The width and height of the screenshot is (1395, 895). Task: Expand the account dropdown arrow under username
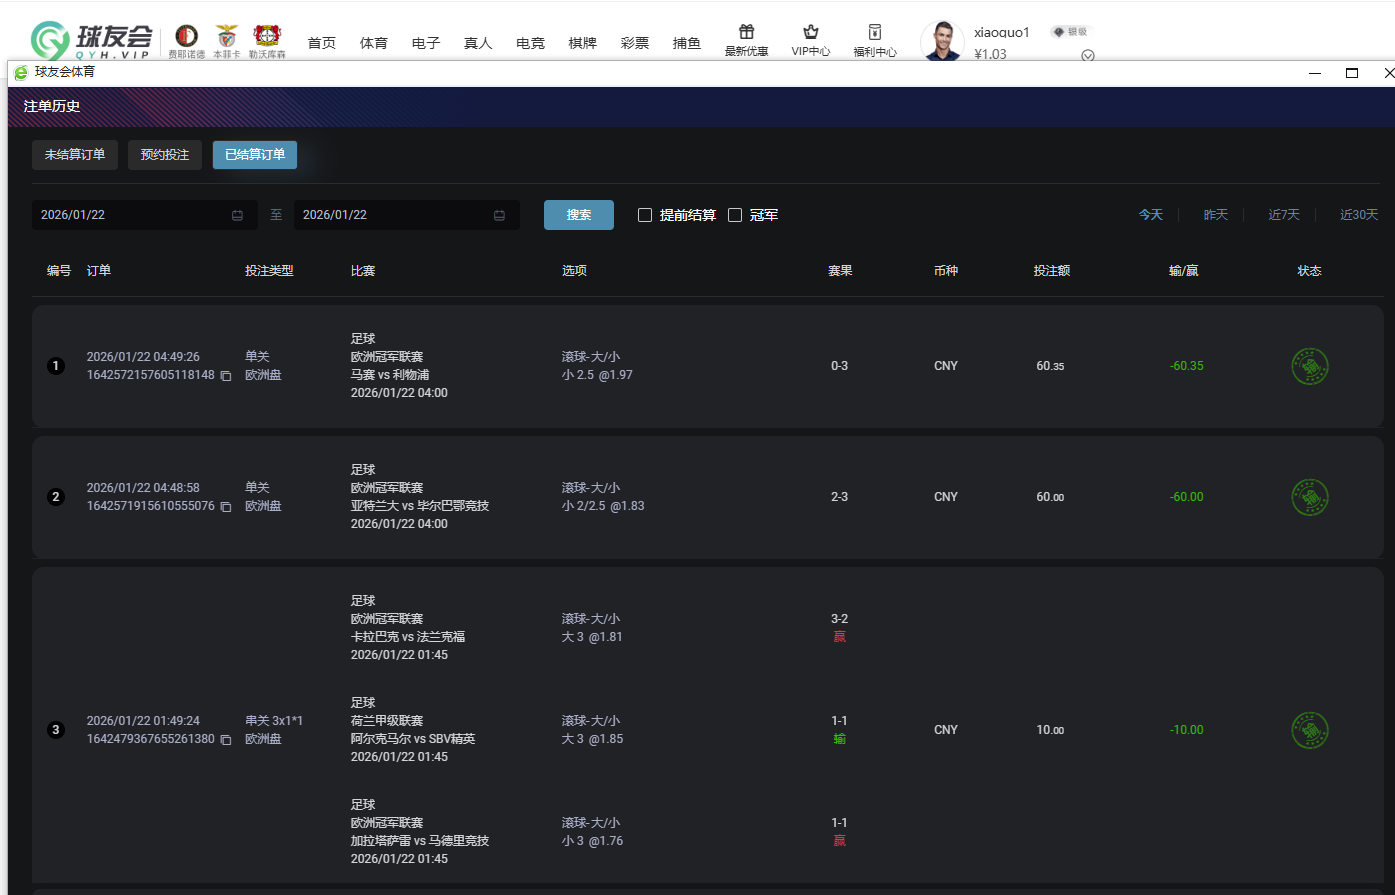tap(1088, 56)
